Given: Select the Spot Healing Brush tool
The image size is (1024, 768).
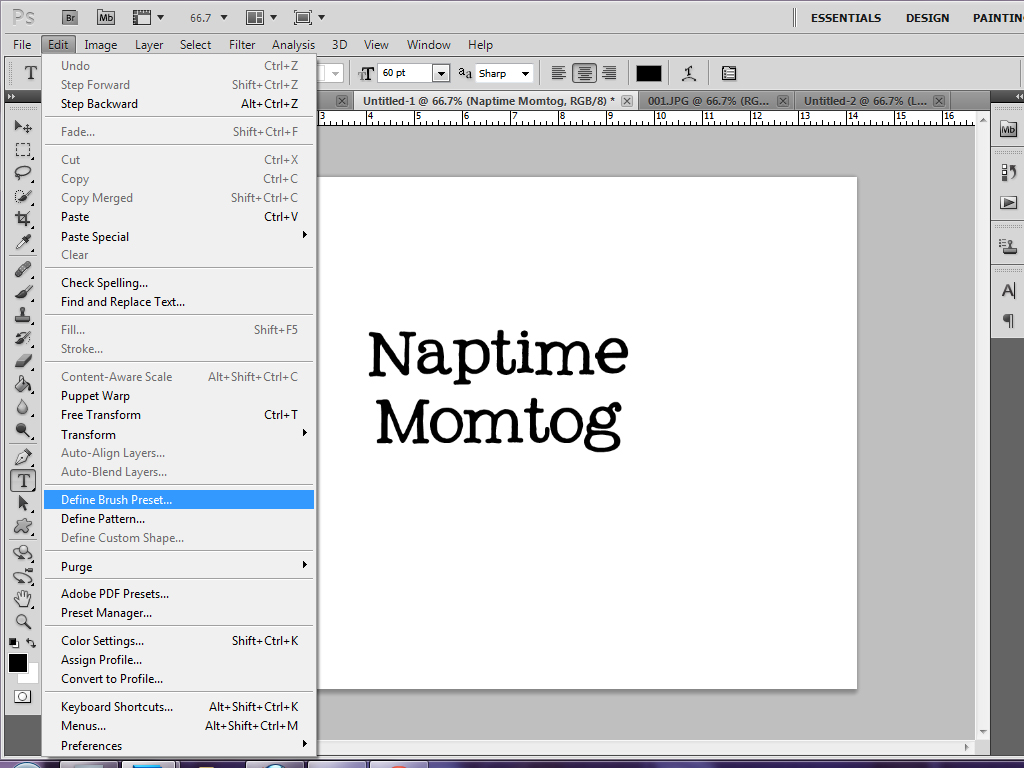Looking at the screenshot, I should click(x=23, y=269).
